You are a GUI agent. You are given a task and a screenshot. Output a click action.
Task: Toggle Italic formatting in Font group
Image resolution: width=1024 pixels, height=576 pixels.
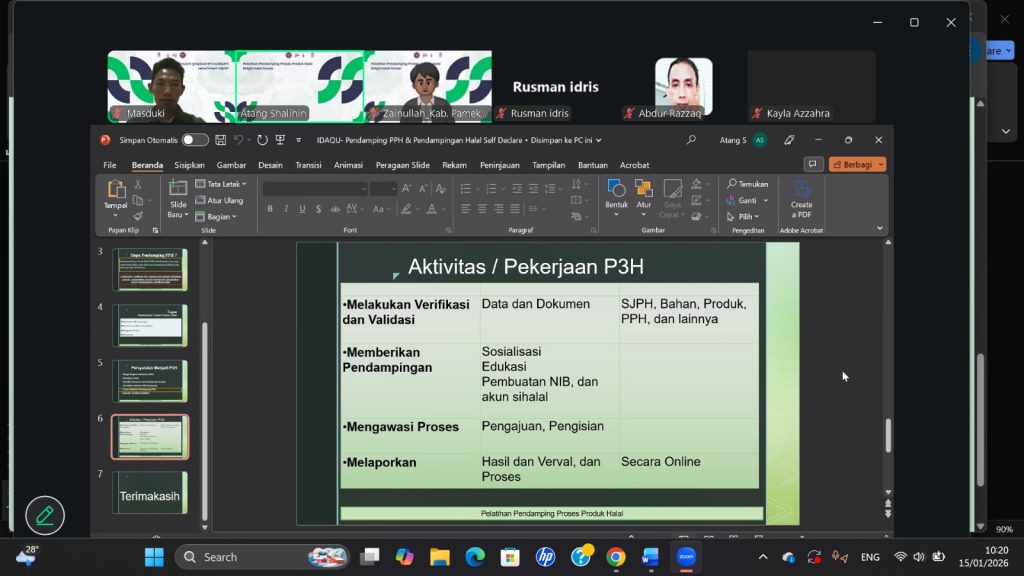point(287,209)
